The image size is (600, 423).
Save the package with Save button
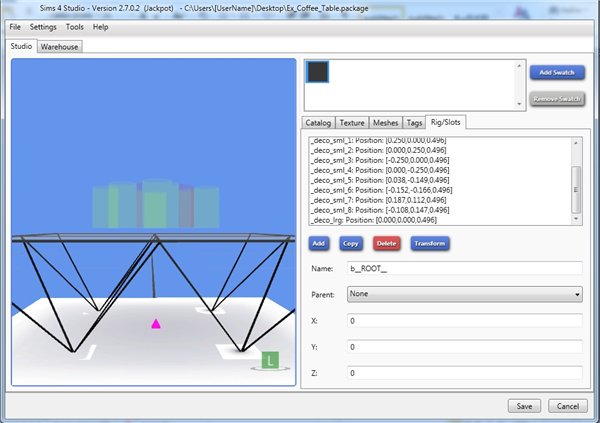tap(525, 406)
